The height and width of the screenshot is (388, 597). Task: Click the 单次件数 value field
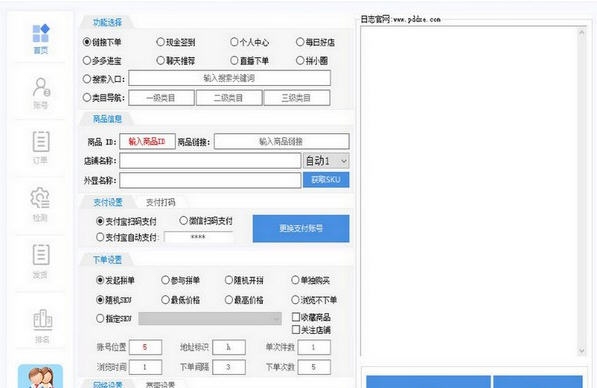click(314, 347)
